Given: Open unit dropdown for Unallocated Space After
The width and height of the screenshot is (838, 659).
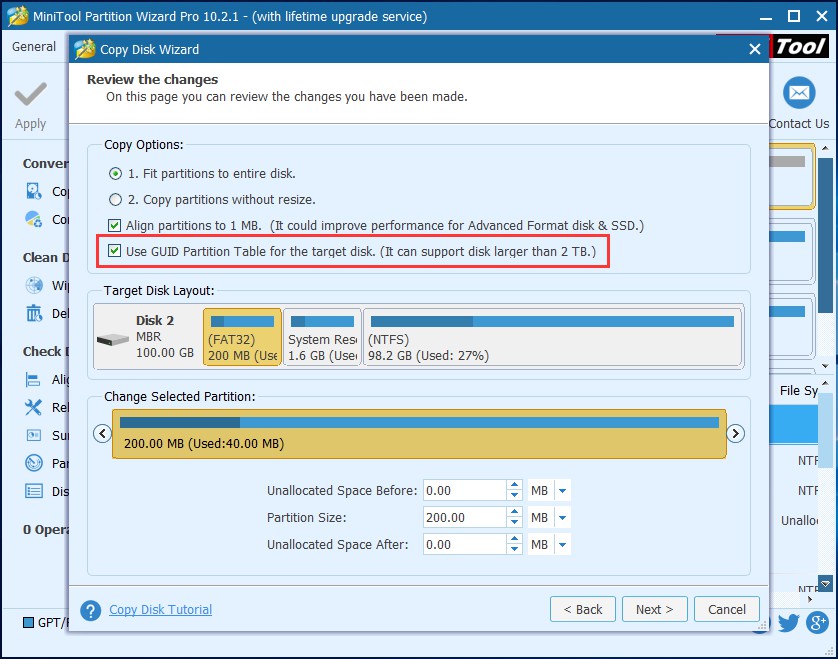Looking at the screenshot, I should pos(562,545).
